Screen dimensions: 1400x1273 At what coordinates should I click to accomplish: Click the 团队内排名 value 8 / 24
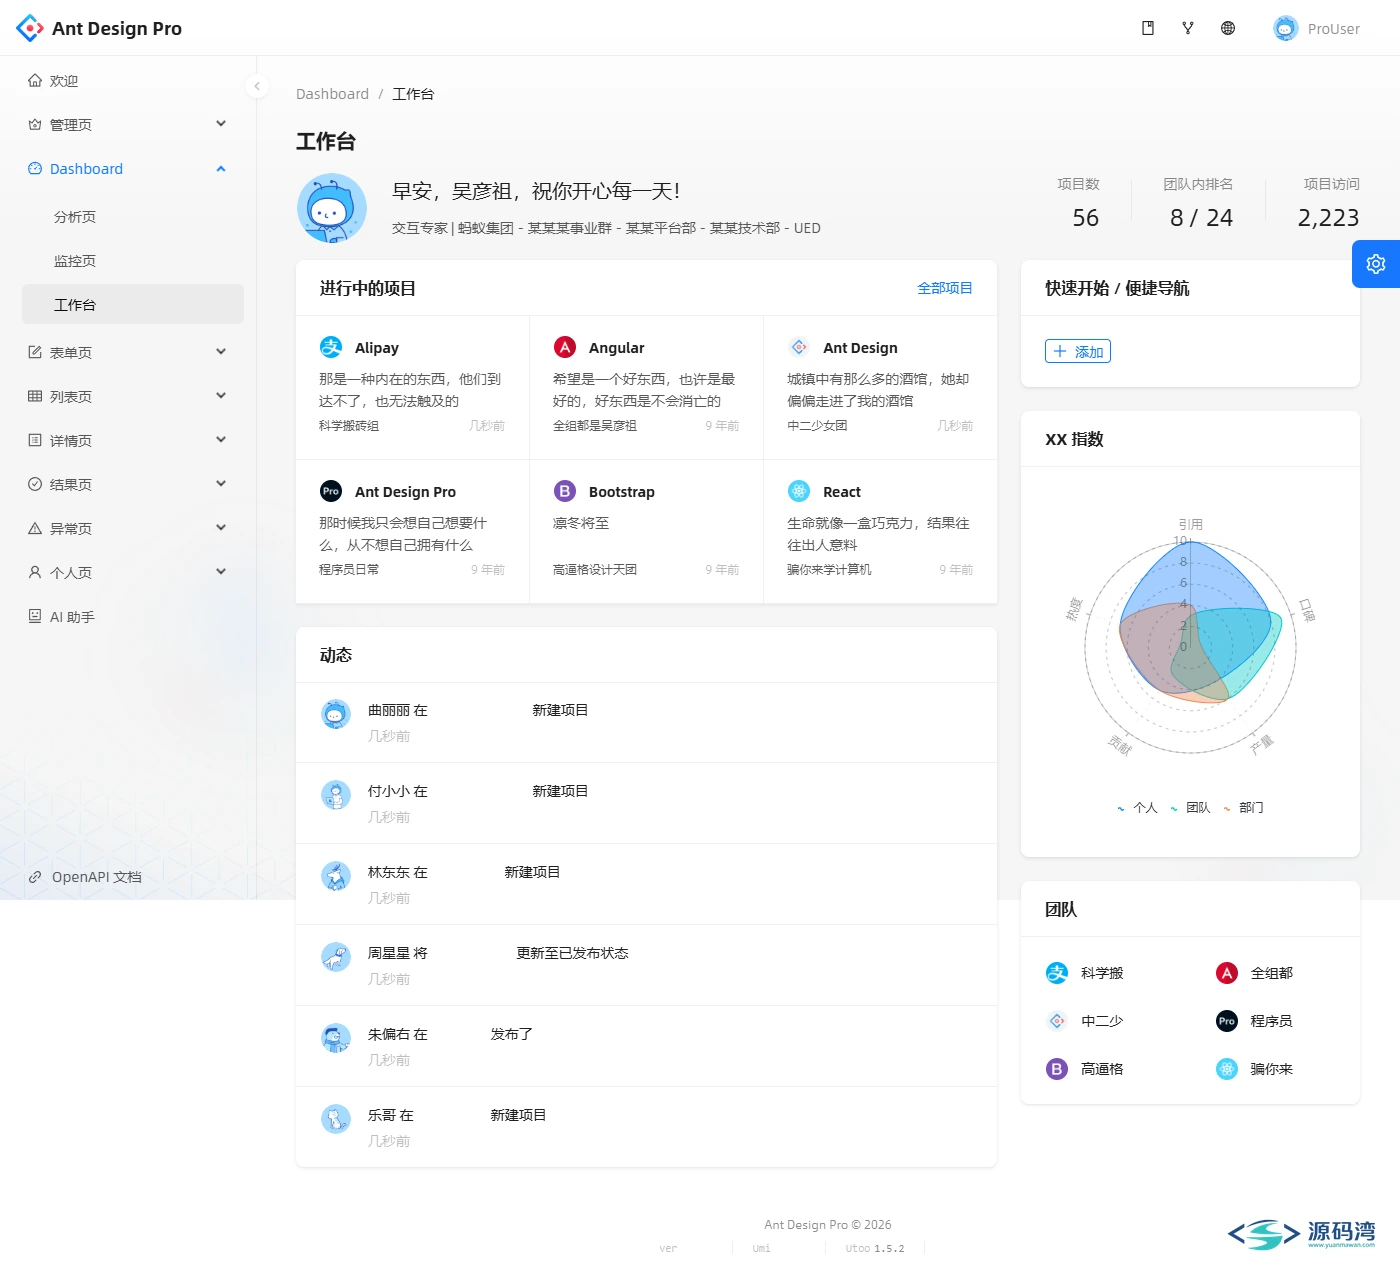[x=1201, y=218]
